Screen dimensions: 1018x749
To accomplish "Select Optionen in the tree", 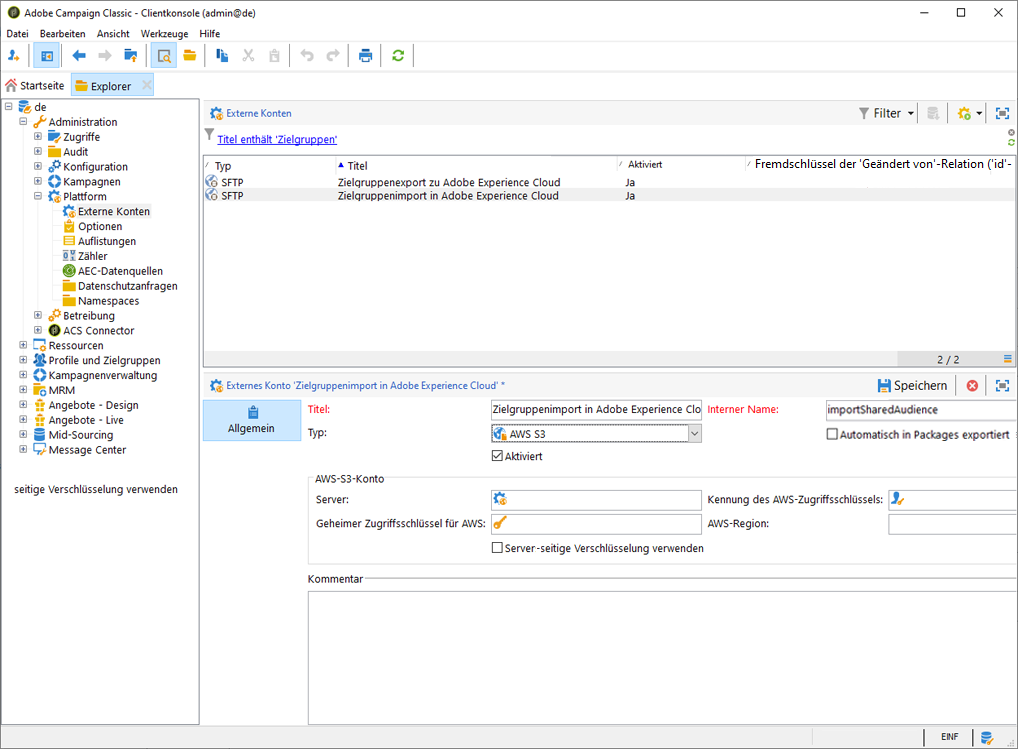I will pyautogui.click(x=100, y=226).
